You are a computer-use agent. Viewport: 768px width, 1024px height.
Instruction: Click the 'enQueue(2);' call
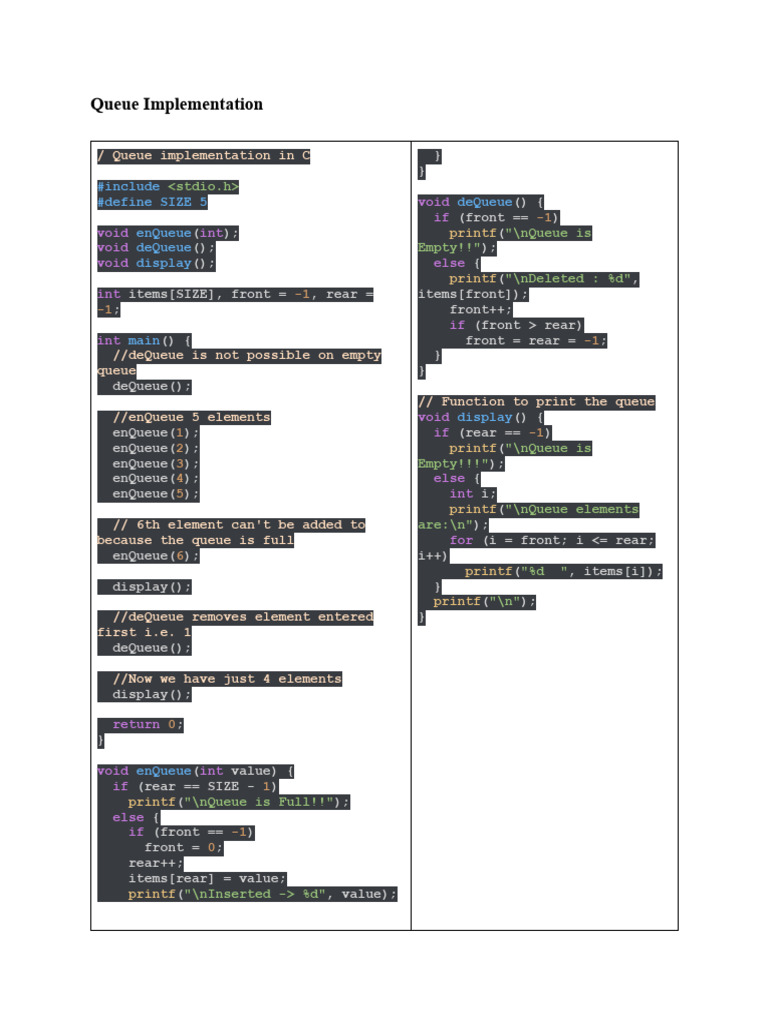coord(155,449)
